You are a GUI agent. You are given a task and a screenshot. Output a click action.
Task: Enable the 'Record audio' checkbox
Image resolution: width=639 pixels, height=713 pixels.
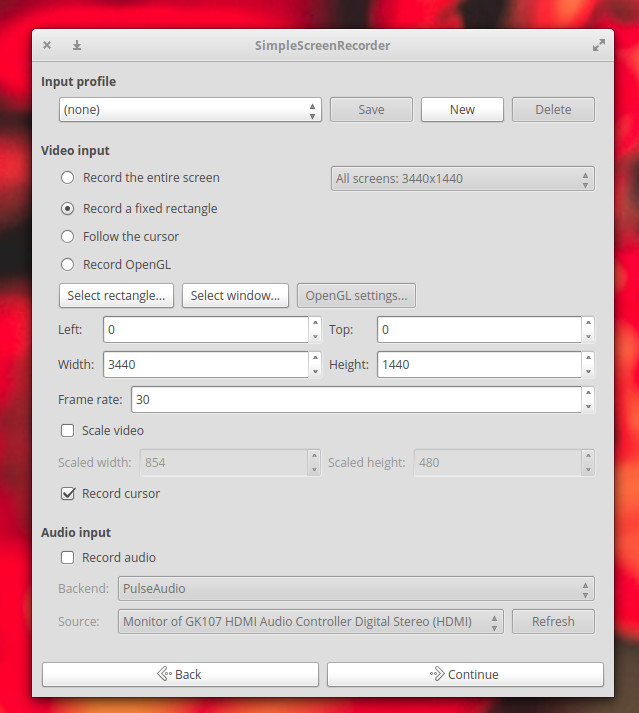tap(68, 558)
